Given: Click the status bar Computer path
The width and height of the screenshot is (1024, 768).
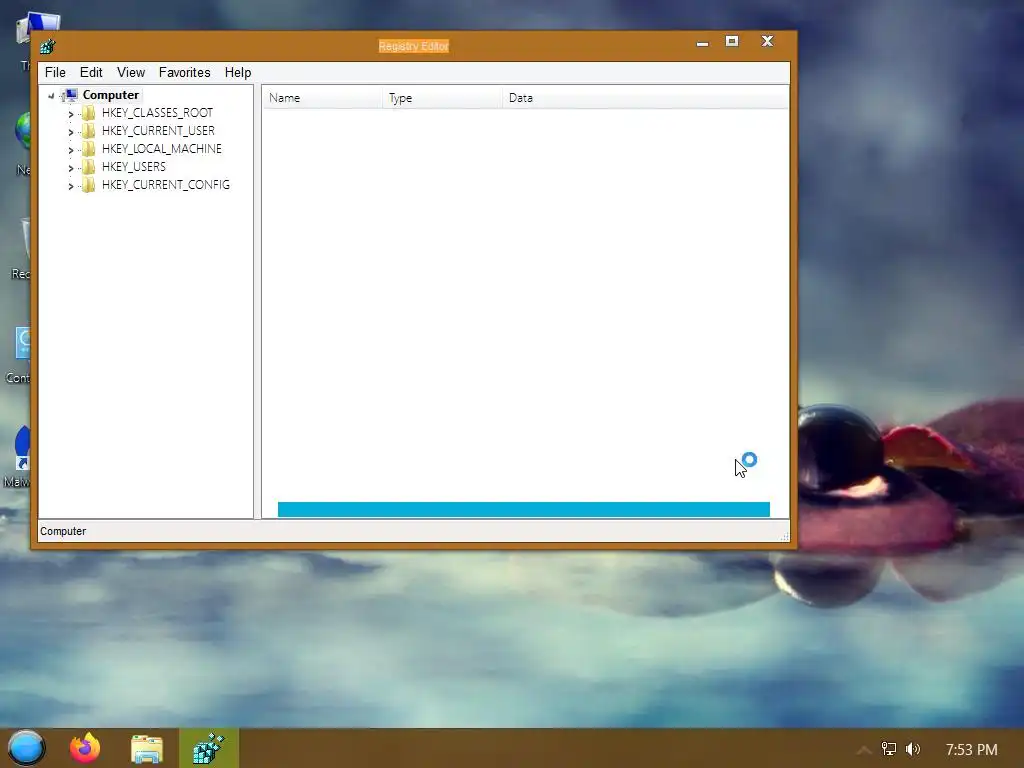Looking at the screenshot, I should [x=63, y=531].
